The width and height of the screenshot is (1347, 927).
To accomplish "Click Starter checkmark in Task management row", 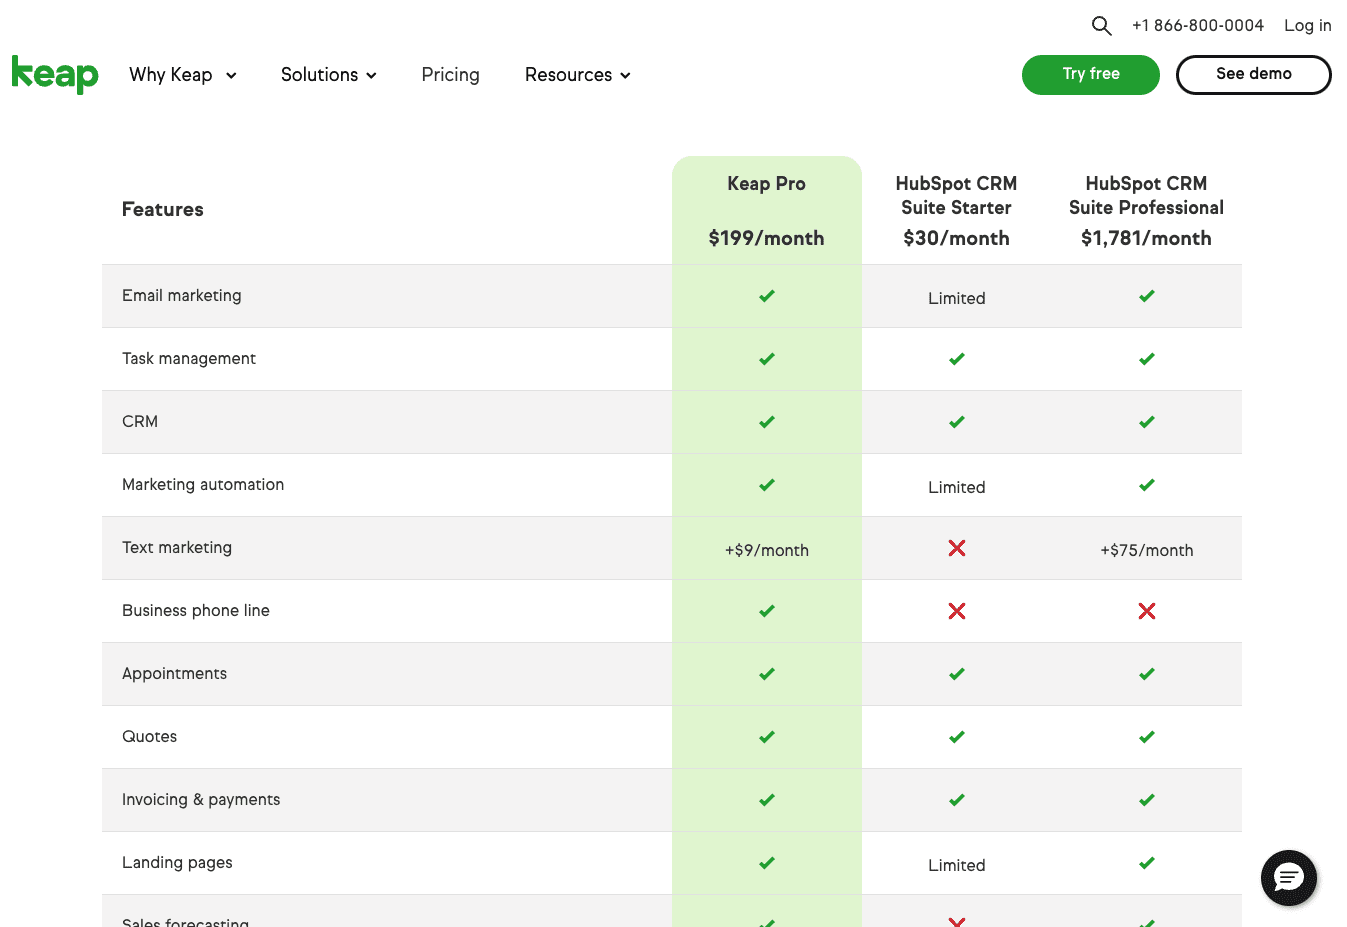I will click(x=957, y=359).
